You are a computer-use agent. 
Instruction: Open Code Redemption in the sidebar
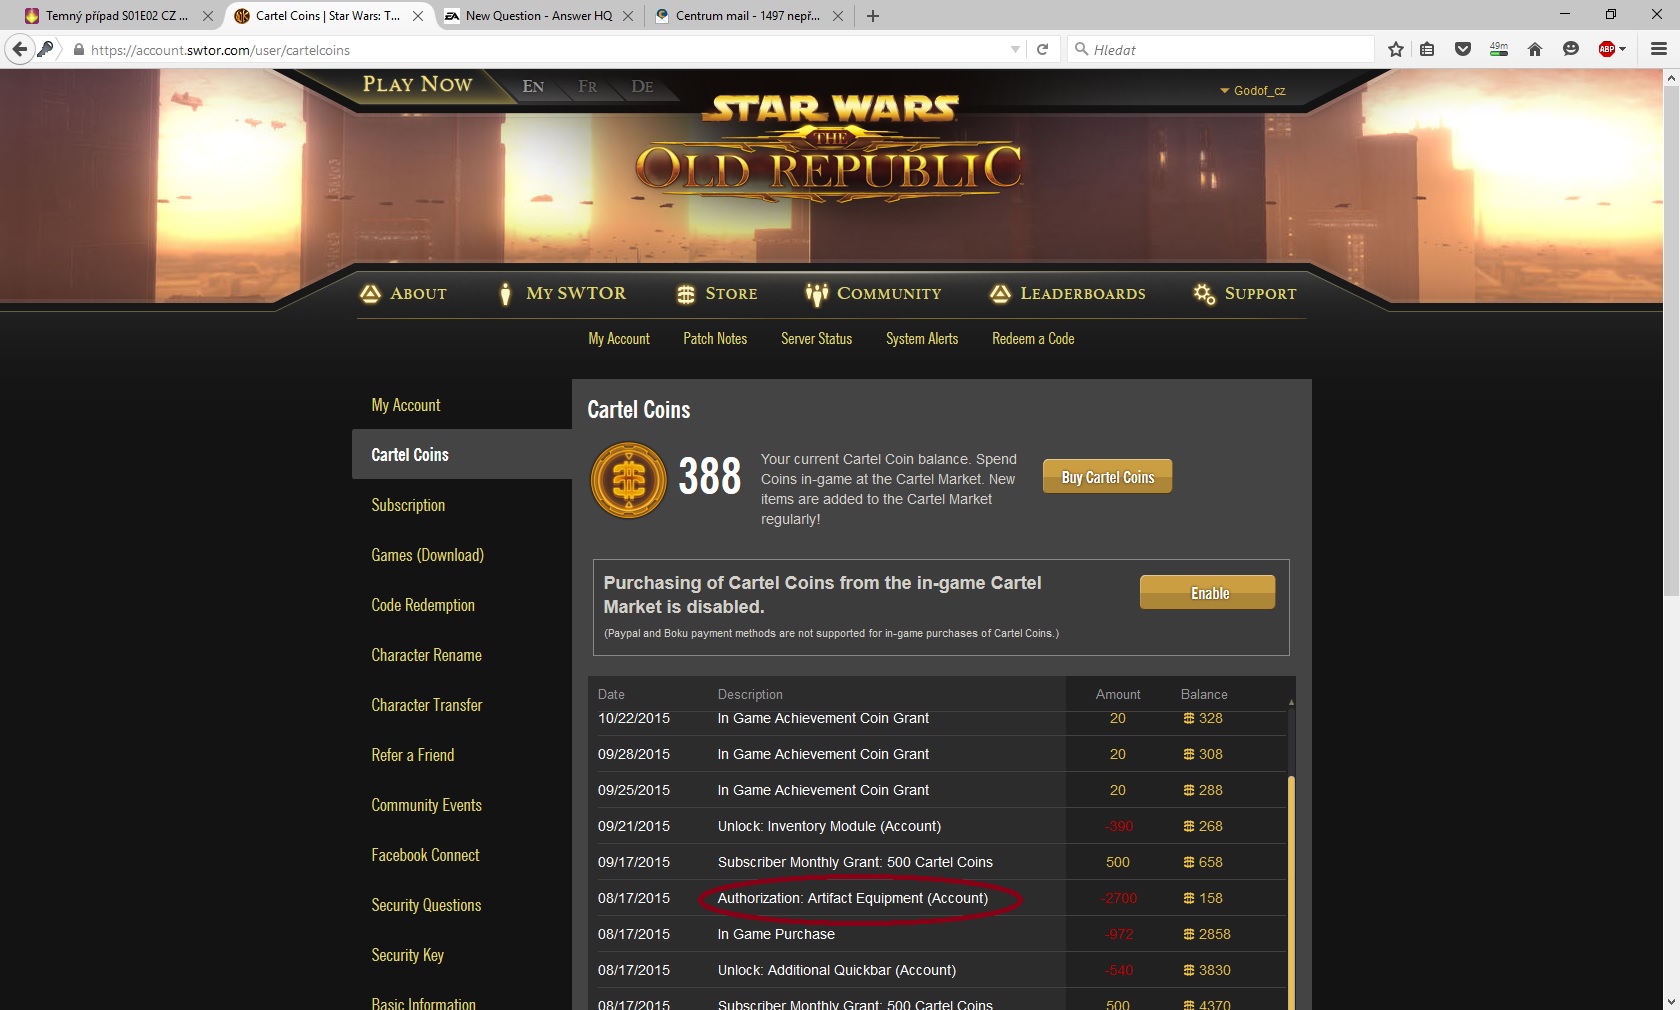click(x=423, y=605)
